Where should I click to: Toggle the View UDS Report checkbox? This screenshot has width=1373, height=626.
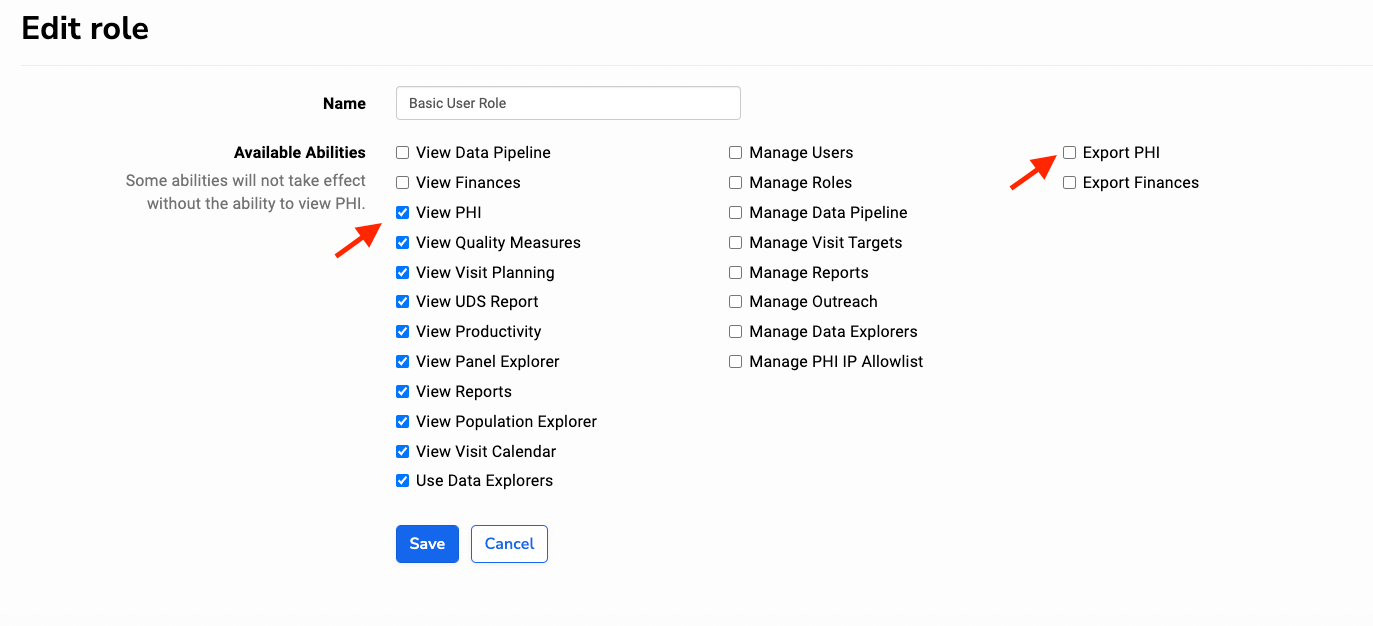point(402,301)
